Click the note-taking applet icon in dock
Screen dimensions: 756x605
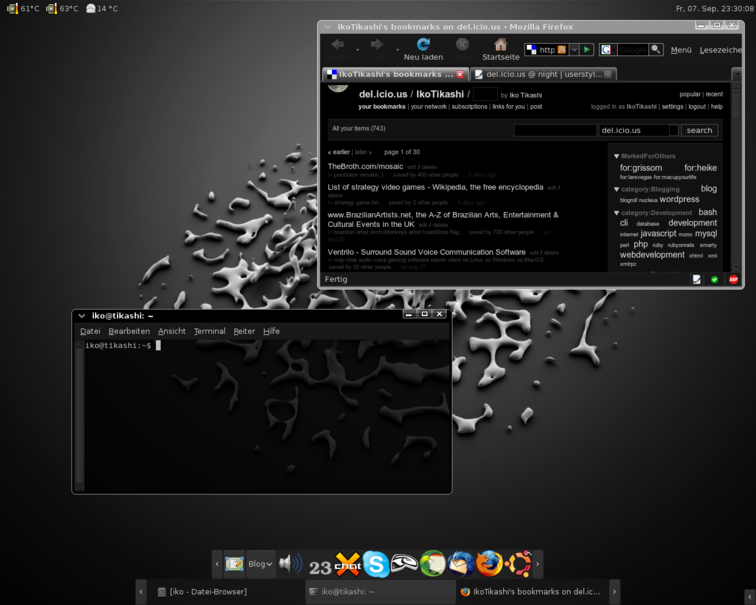coord(234,564)
